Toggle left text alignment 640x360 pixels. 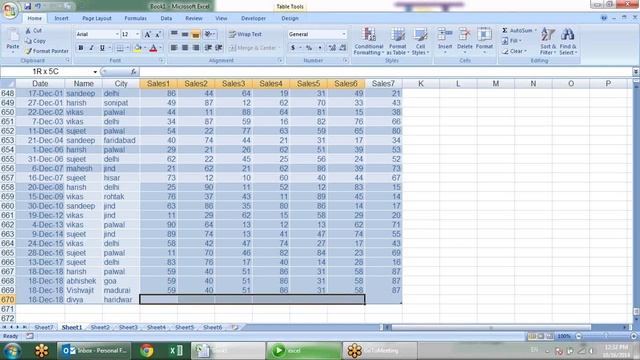point(174,48)
